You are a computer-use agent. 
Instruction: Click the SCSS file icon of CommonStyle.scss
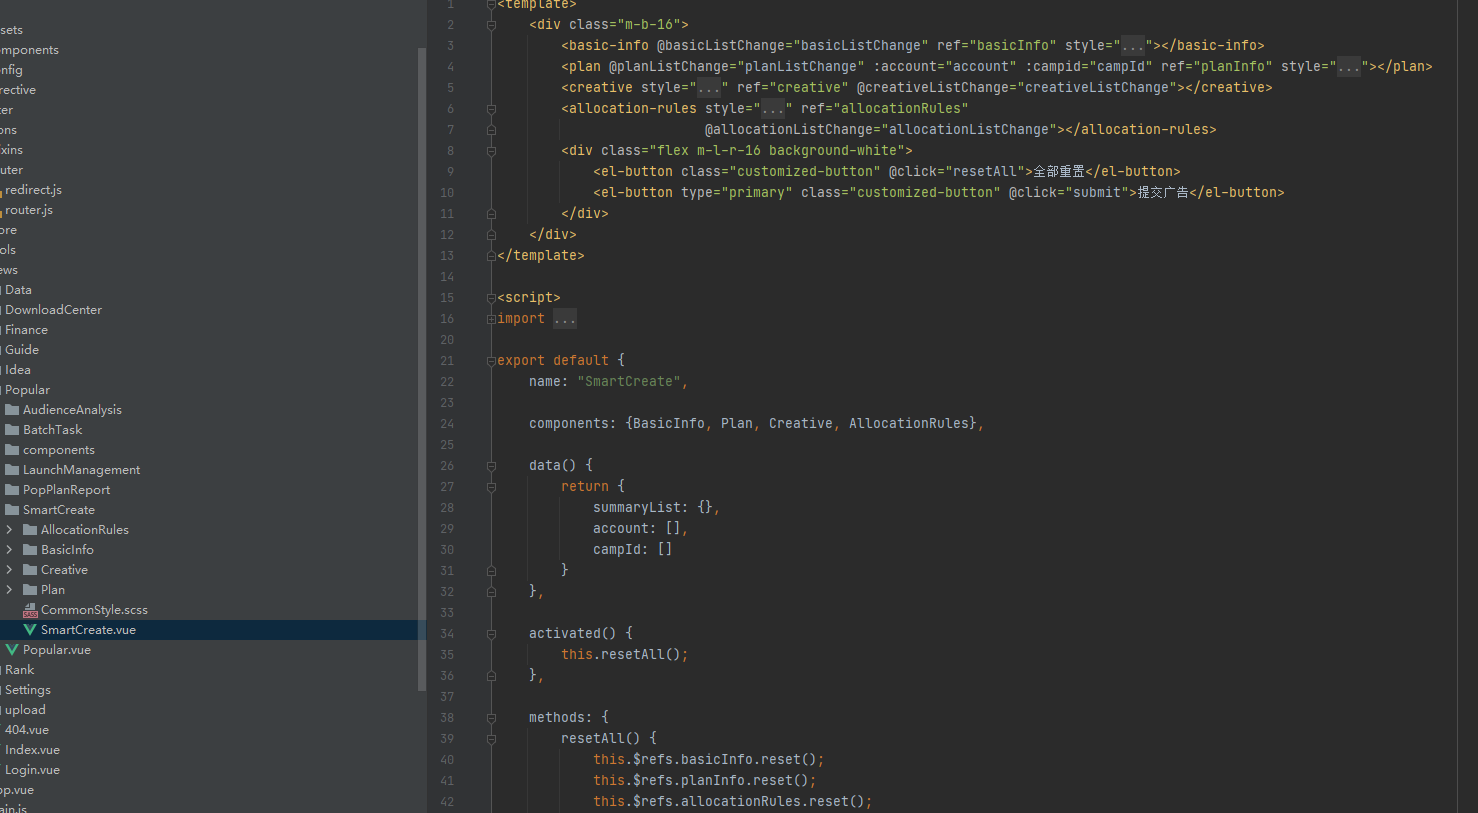coord(30,610)
